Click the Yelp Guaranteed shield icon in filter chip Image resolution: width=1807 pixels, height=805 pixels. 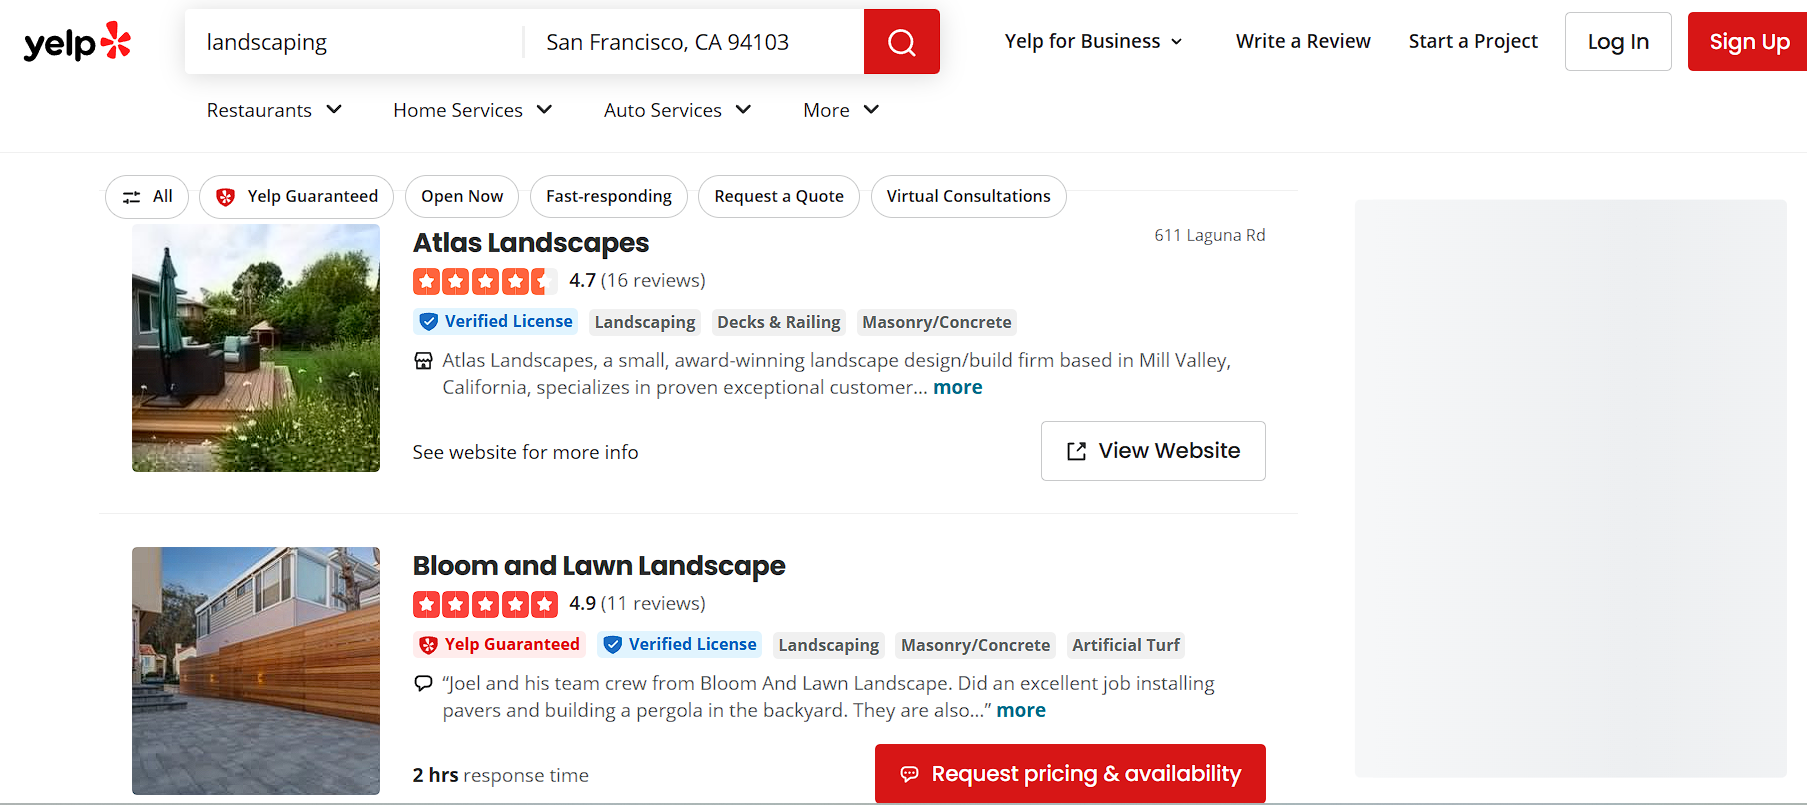226,197
